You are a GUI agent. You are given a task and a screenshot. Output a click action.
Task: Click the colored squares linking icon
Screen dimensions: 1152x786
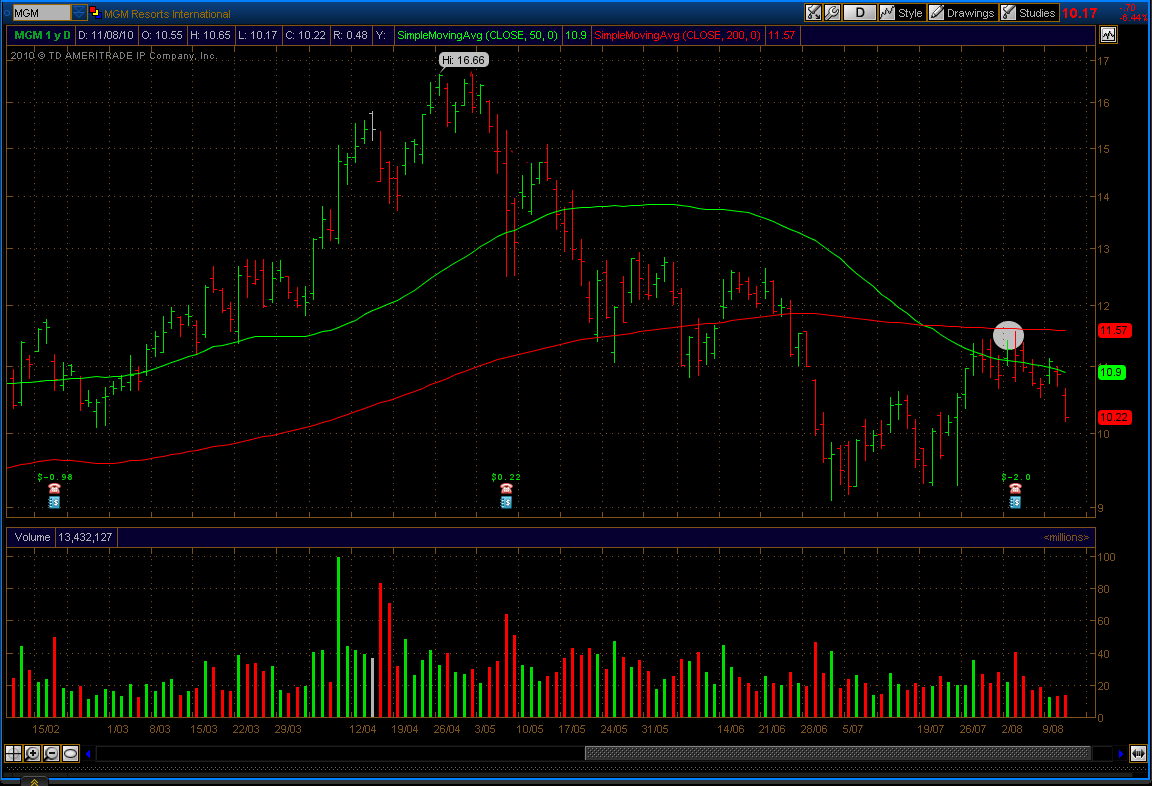pyautogui.click(x=94, y=12)
